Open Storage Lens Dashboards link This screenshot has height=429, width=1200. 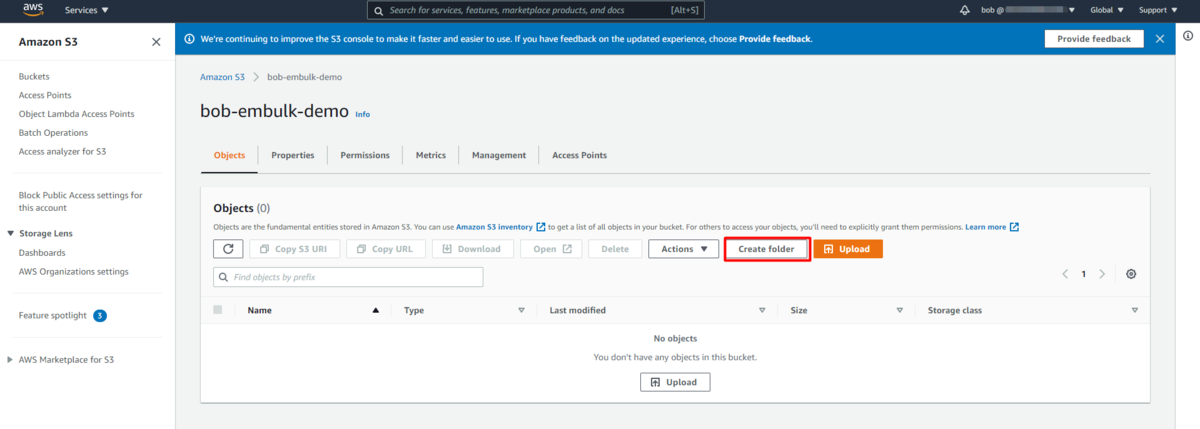[x=42, y=253]
